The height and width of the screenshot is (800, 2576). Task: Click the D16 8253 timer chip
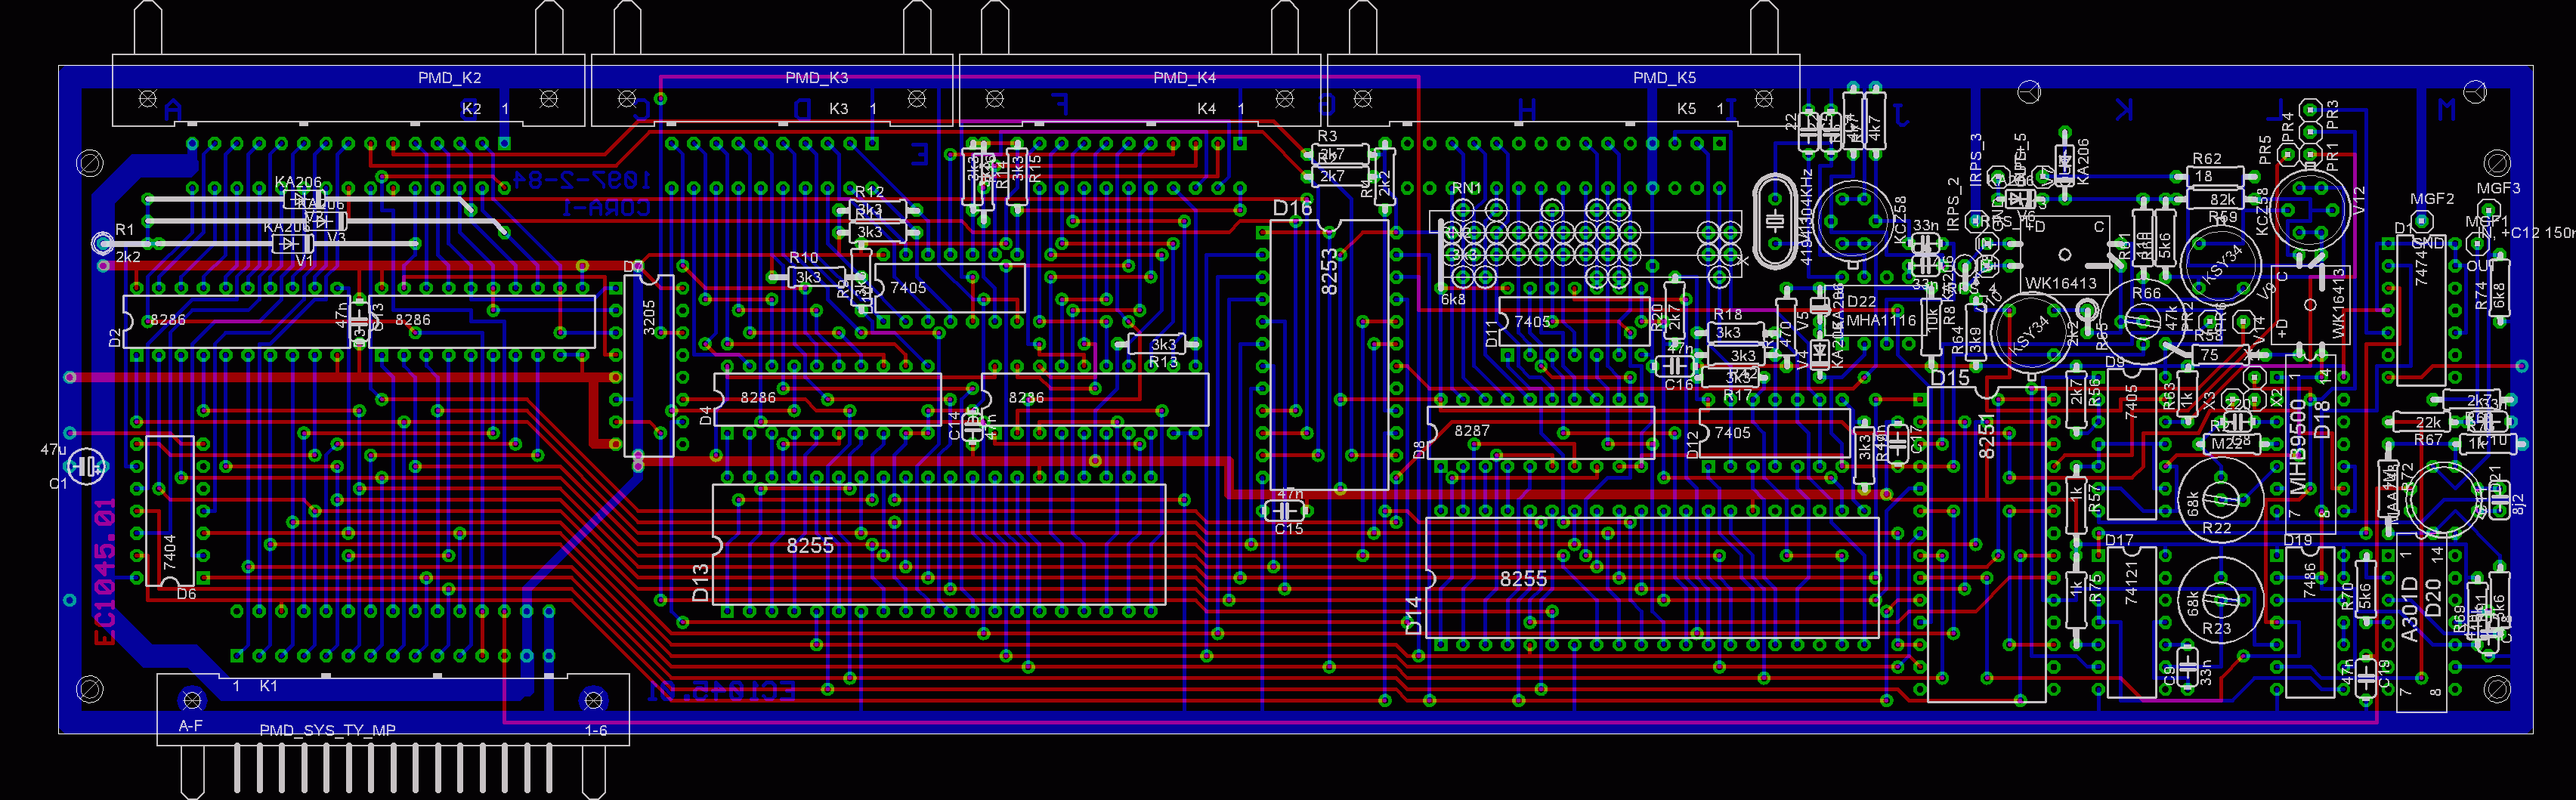[x=1328, y=355]
